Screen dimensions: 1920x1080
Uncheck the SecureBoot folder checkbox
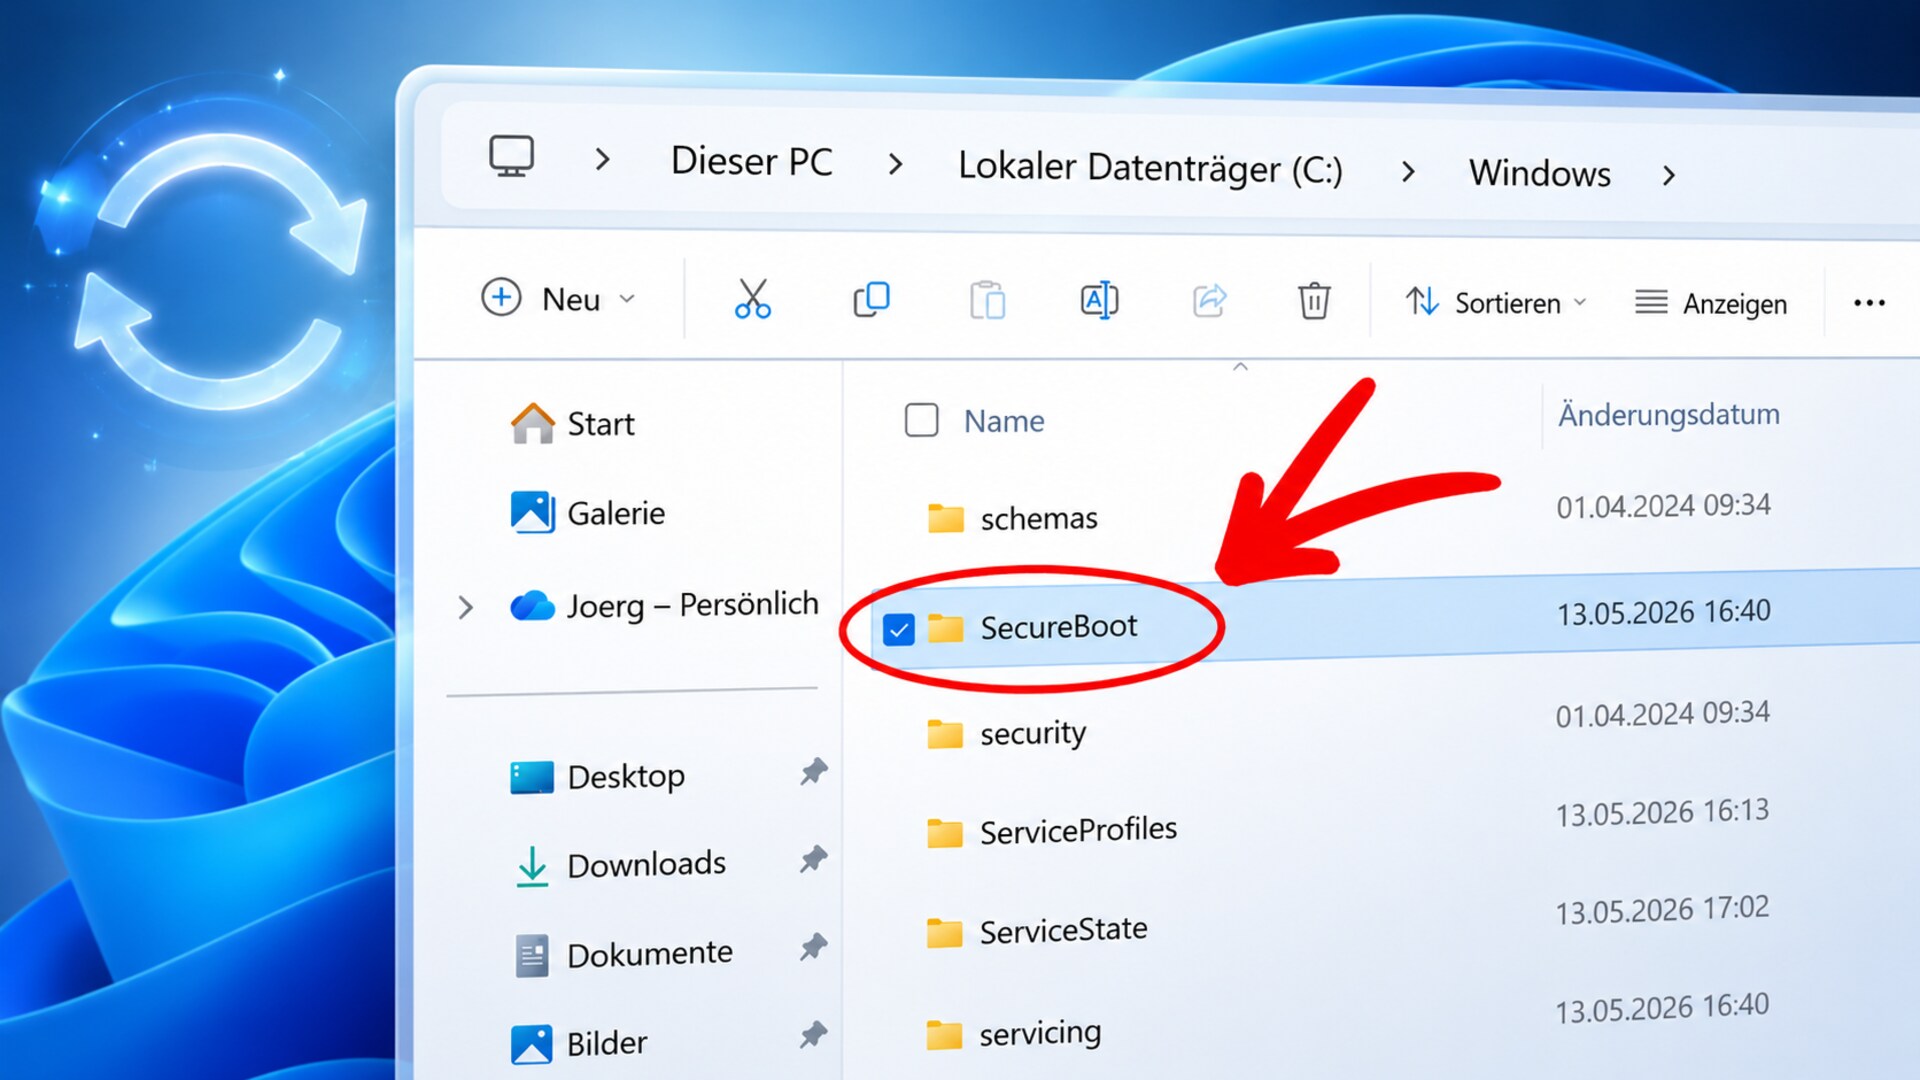pos(898,629)
